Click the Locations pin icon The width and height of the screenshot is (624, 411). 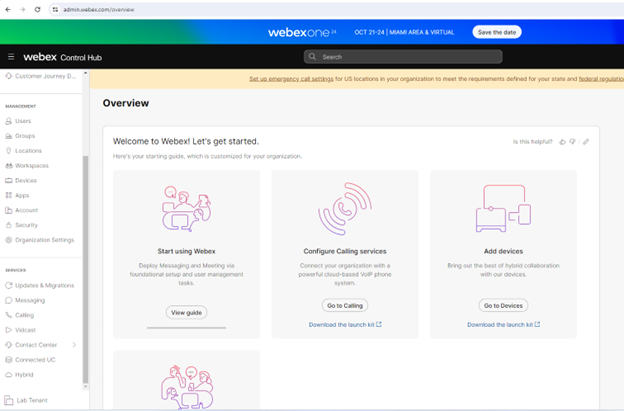8,151
